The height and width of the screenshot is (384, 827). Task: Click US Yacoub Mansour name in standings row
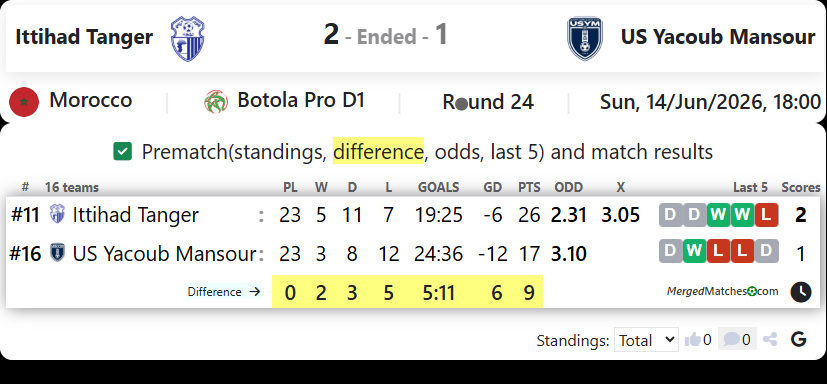[x=165, y=254]
